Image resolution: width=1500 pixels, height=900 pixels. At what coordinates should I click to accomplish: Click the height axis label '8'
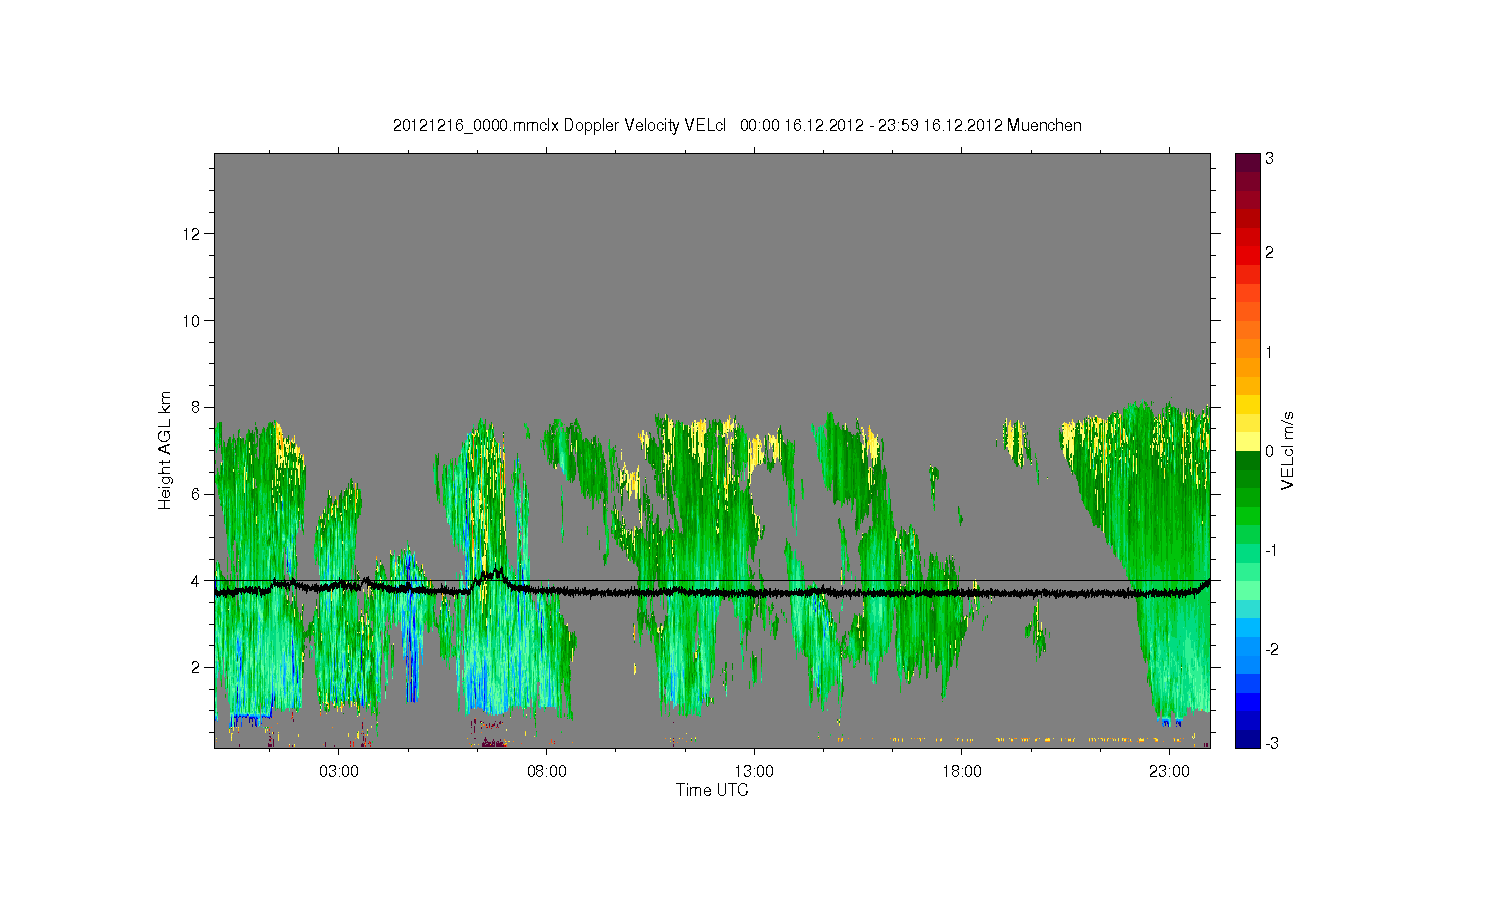(196, 407)
